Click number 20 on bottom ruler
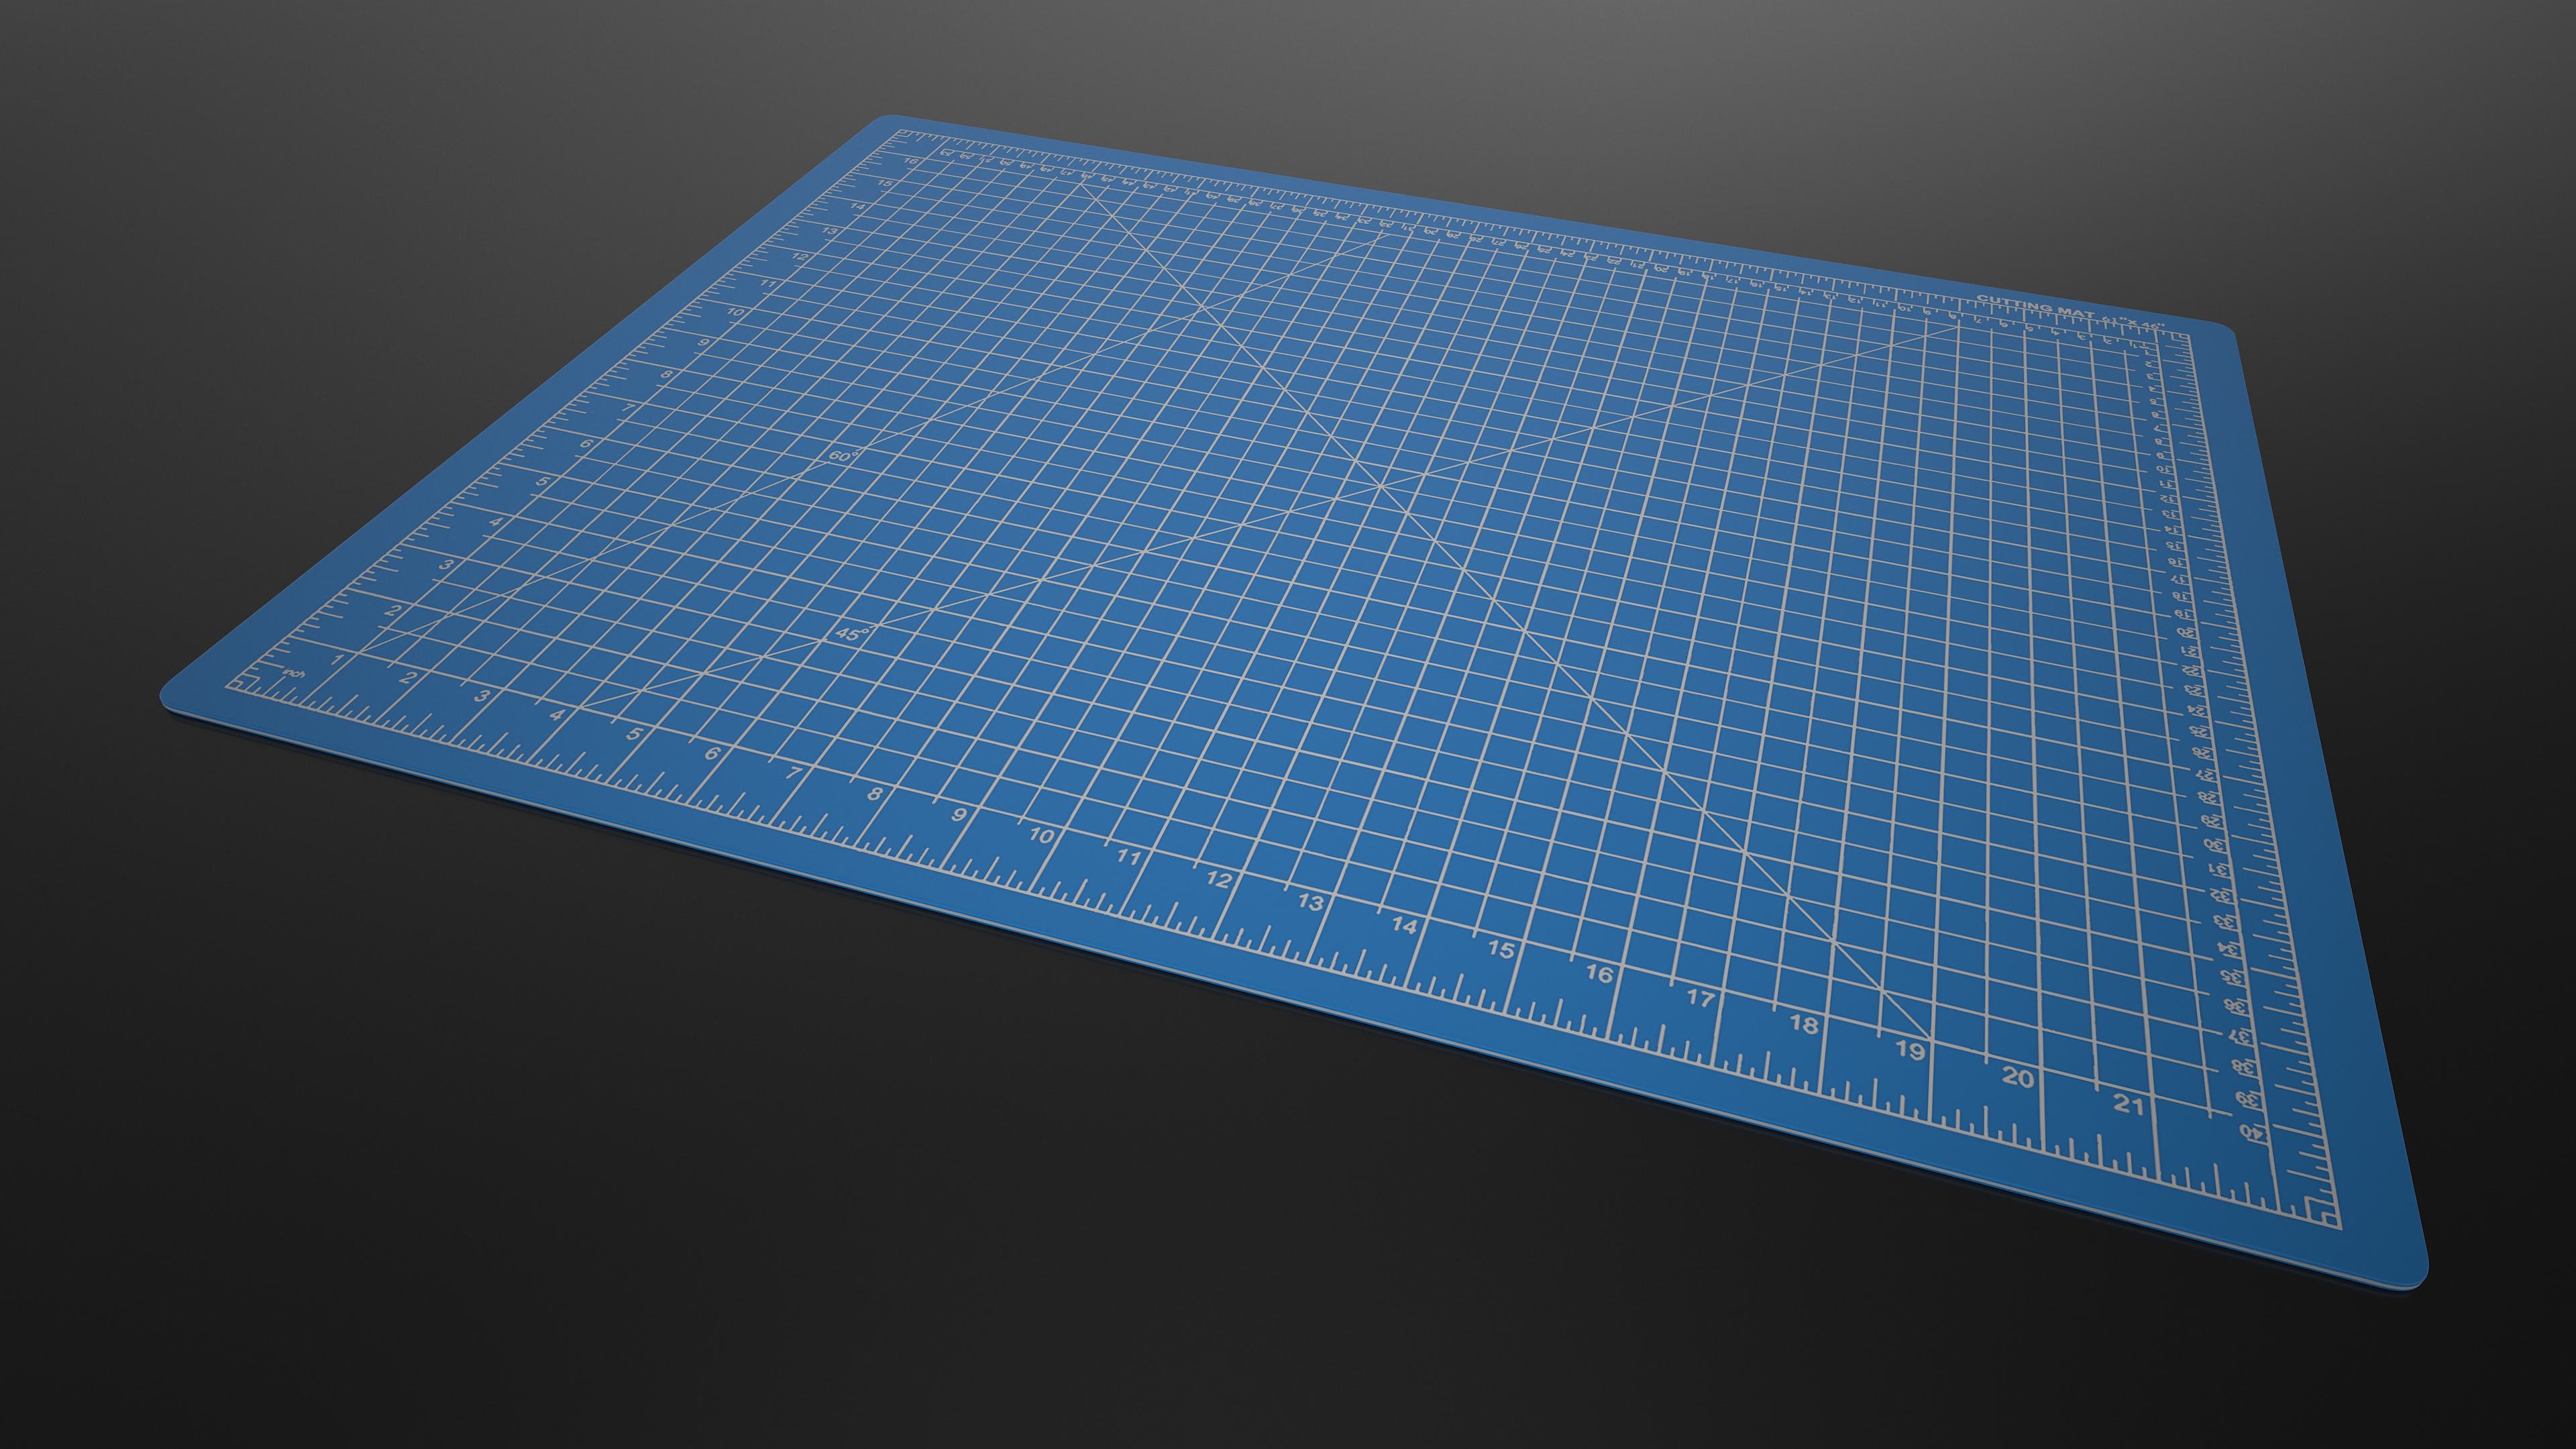 (x=2018, y=1078)
